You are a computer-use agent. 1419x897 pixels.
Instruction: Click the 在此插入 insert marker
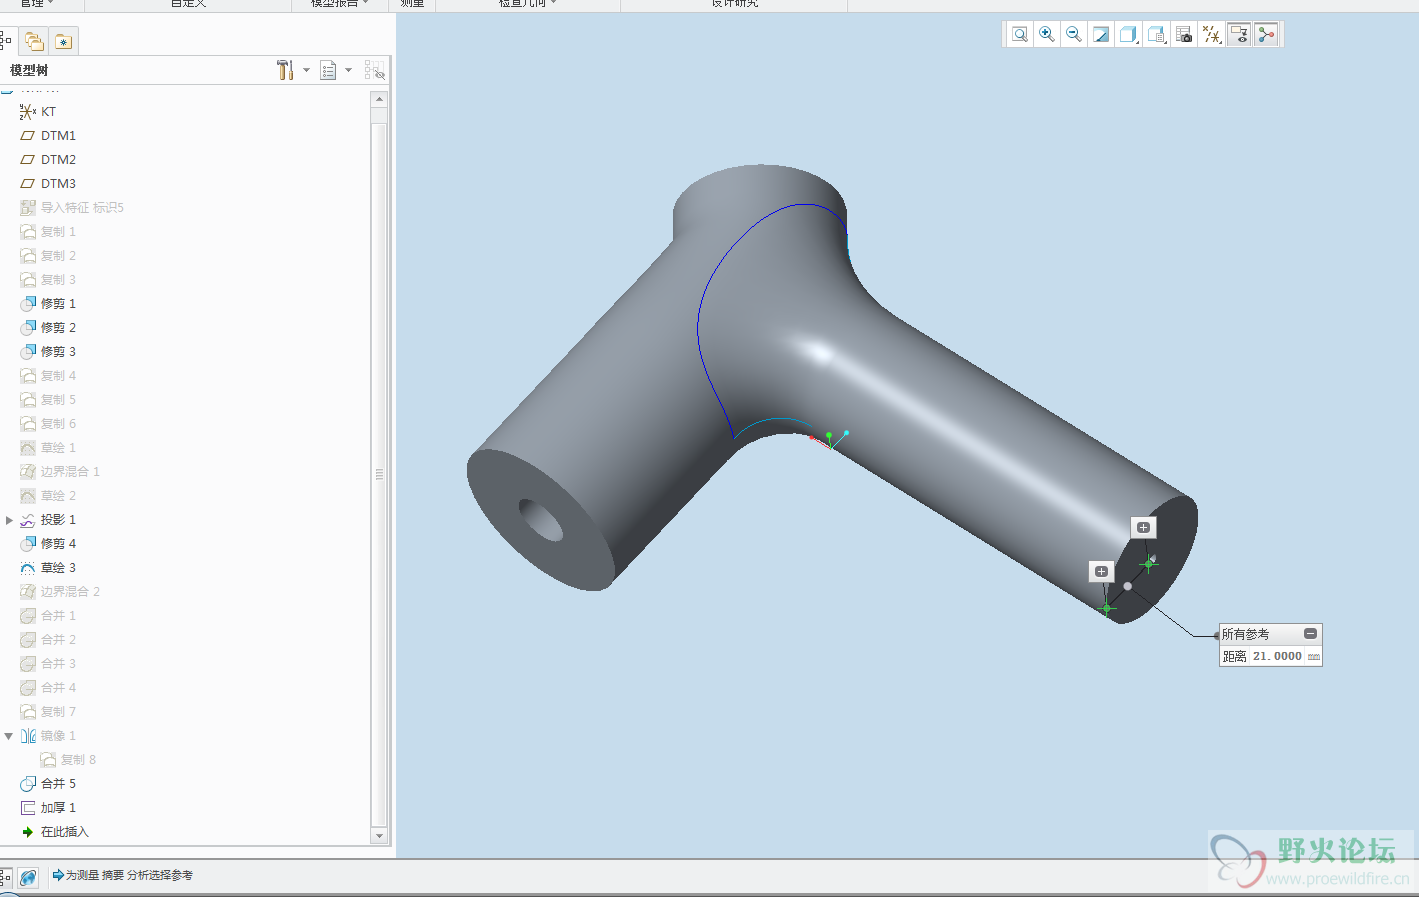55,832
